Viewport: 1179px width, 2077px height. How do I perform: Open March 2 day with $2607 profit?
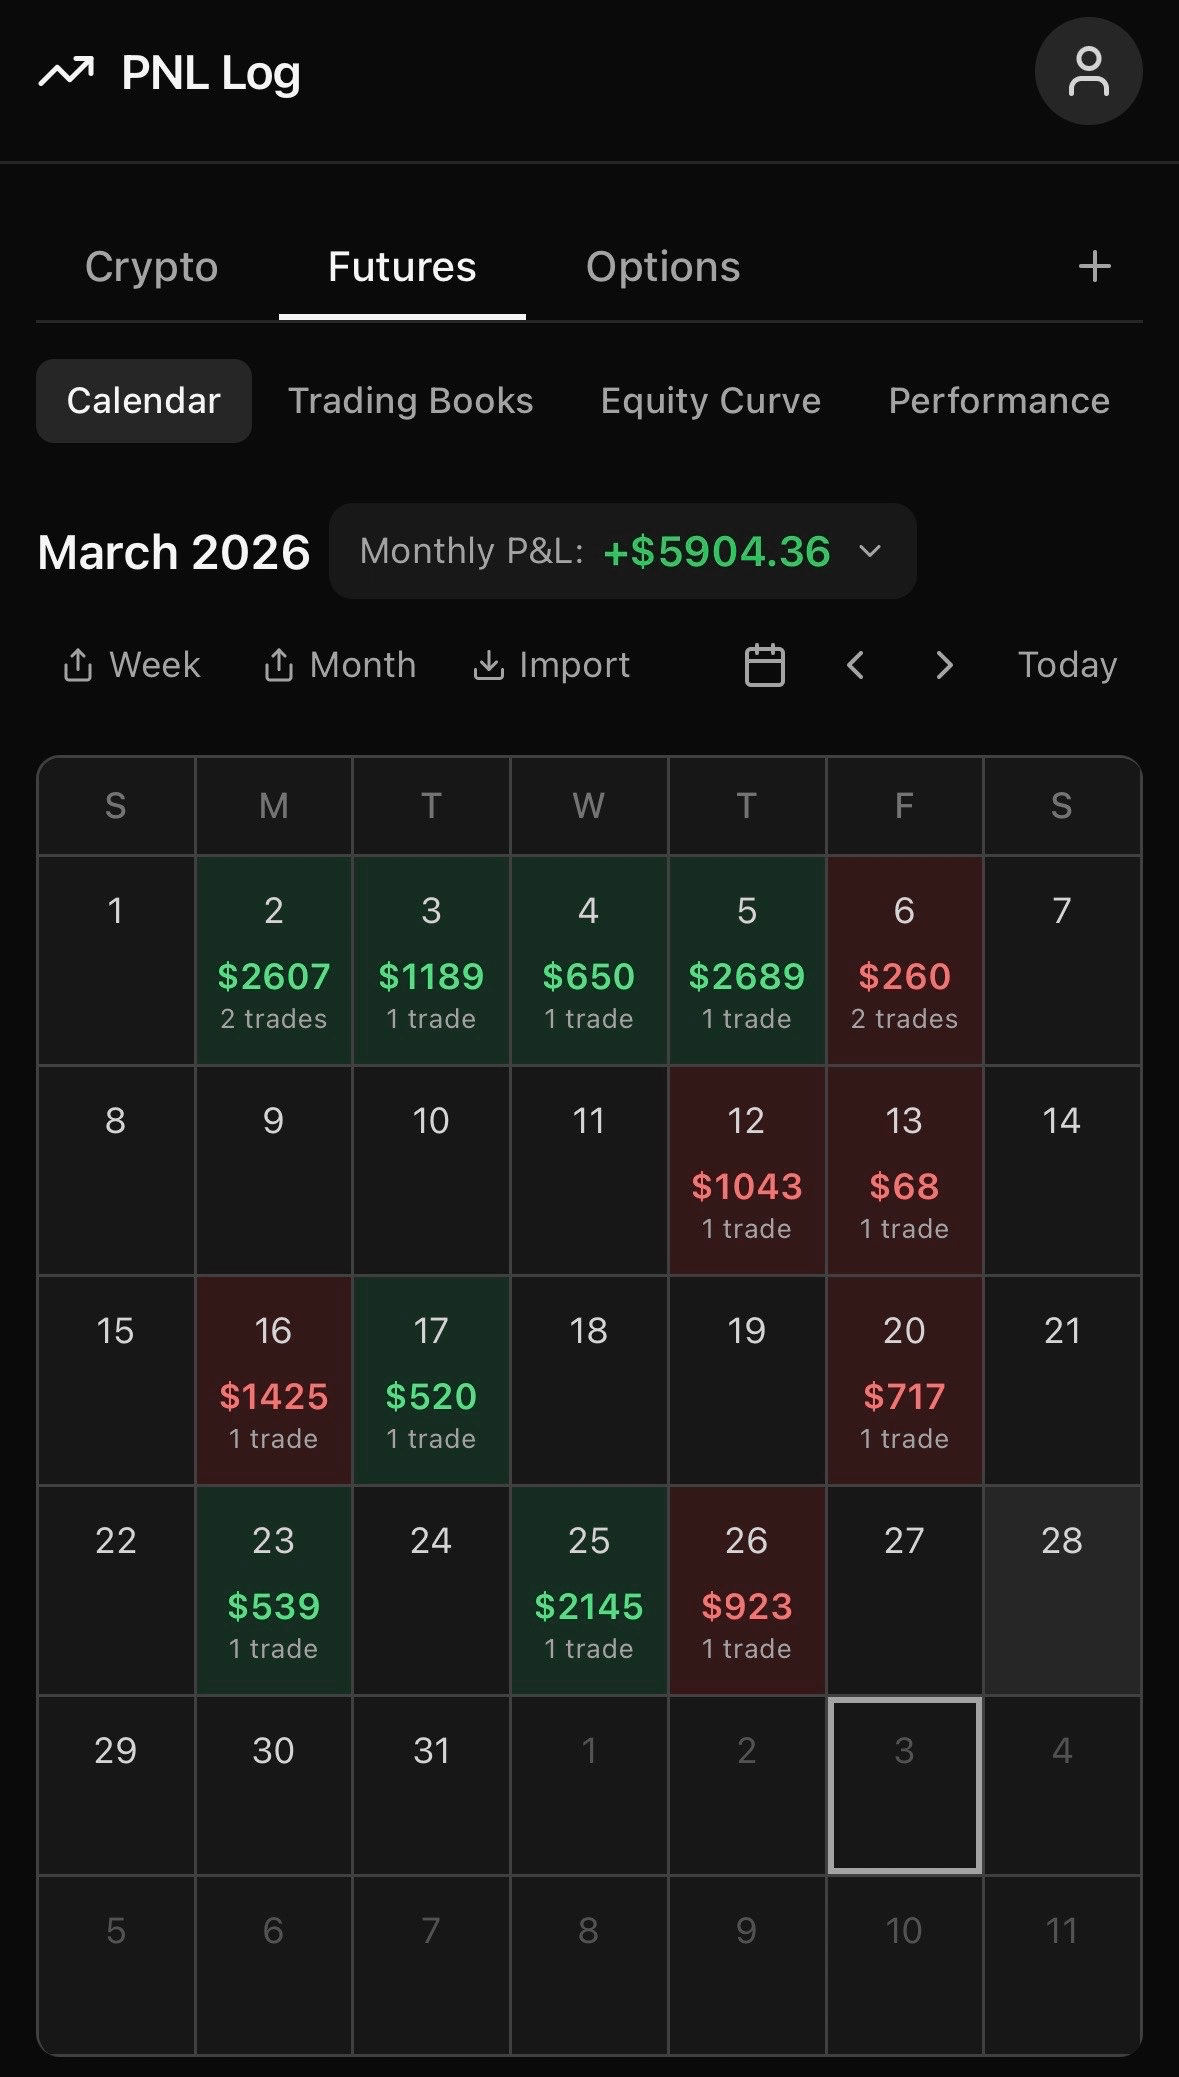(273, 960)
